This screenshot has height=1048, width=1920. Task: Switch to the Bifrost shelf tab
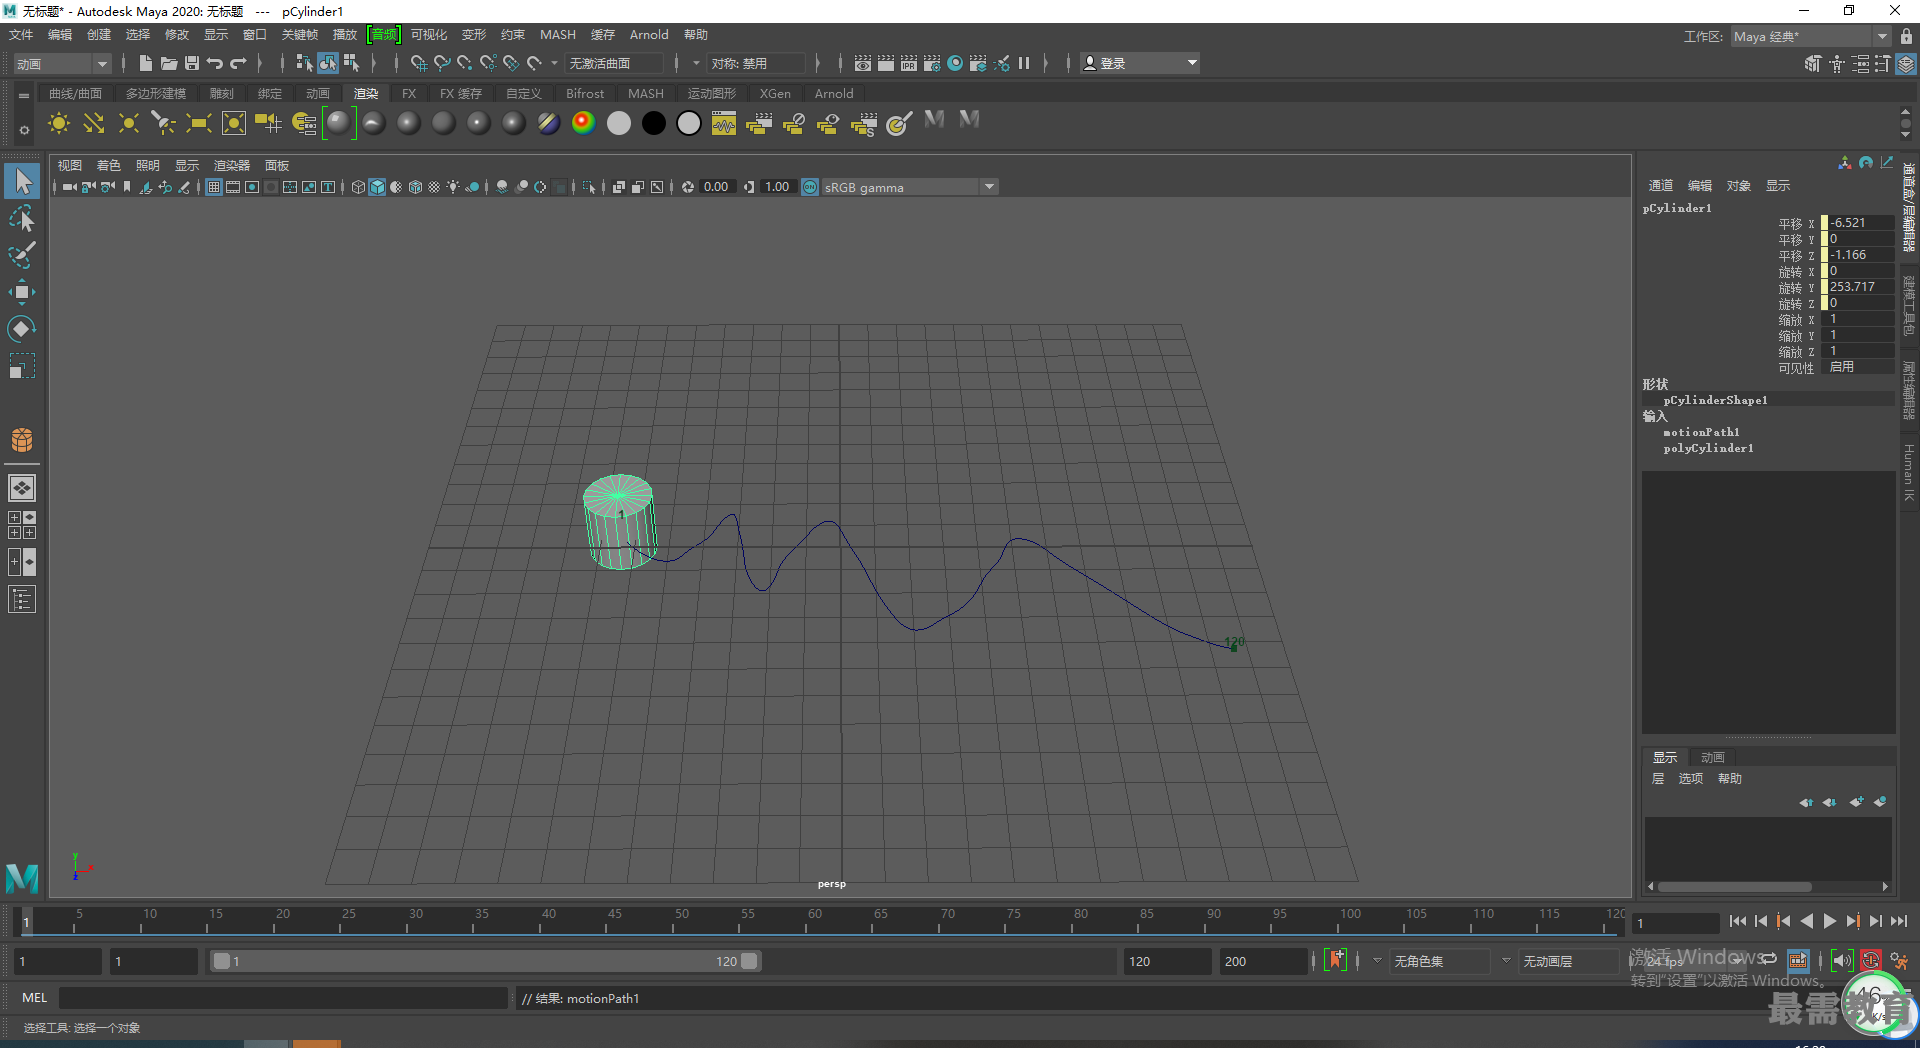(x=585, y=93)
